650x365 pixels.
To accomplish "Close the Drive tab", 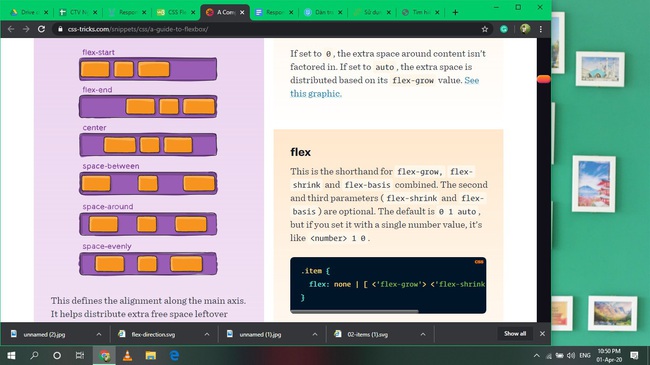I will [x=46, y=12].
